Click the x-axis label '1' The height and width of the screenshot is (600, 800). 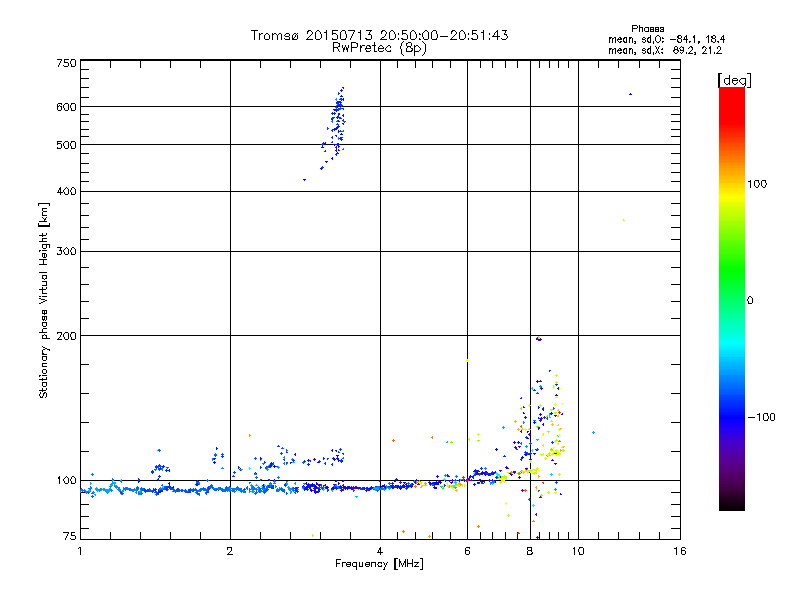click(x=80, y=551)
